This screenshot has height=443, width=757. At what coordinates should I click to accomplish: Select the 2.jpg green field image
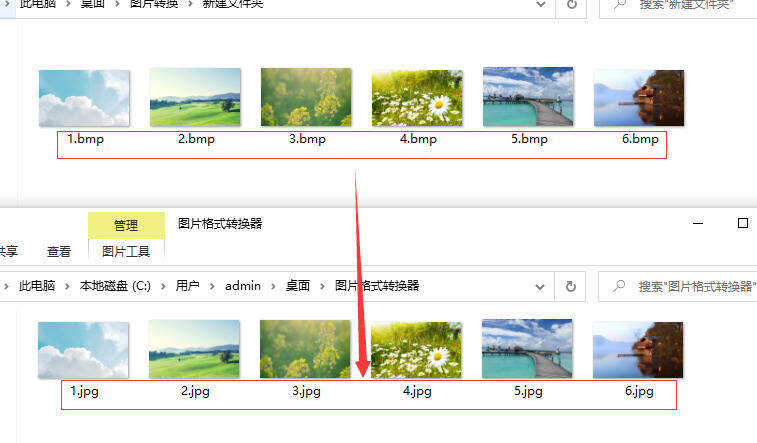coord(194,350)
